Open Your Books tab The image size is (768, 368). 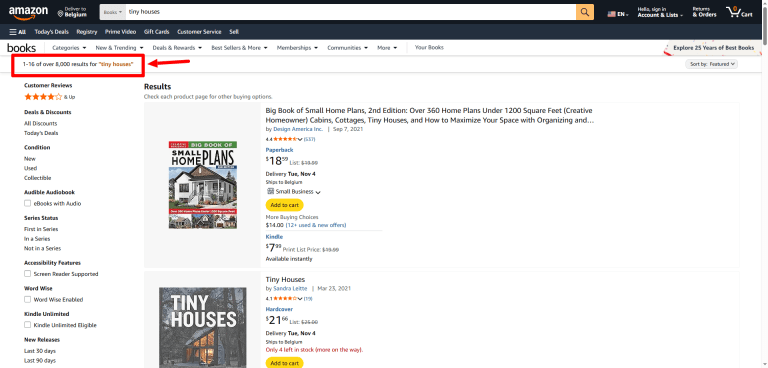click(429, 48)
